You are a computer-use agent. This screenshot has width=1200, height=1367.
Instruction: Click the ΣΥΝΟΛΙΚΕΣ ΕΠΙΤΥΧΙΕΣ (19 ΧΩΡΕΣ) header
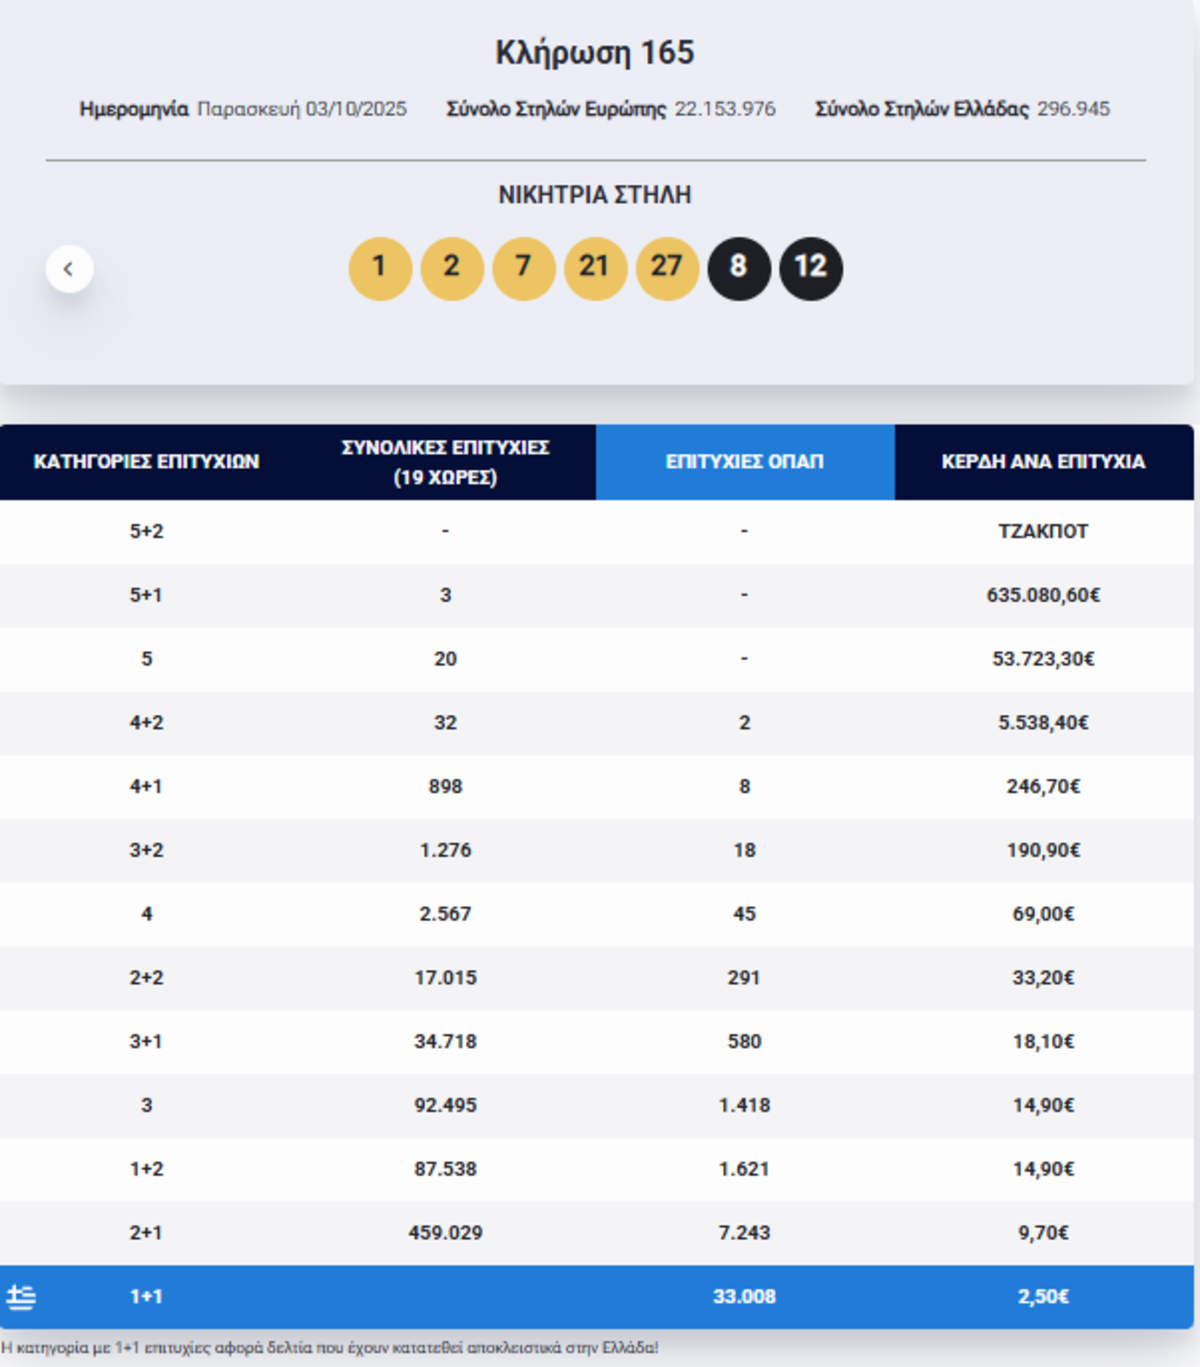[445, 462]
